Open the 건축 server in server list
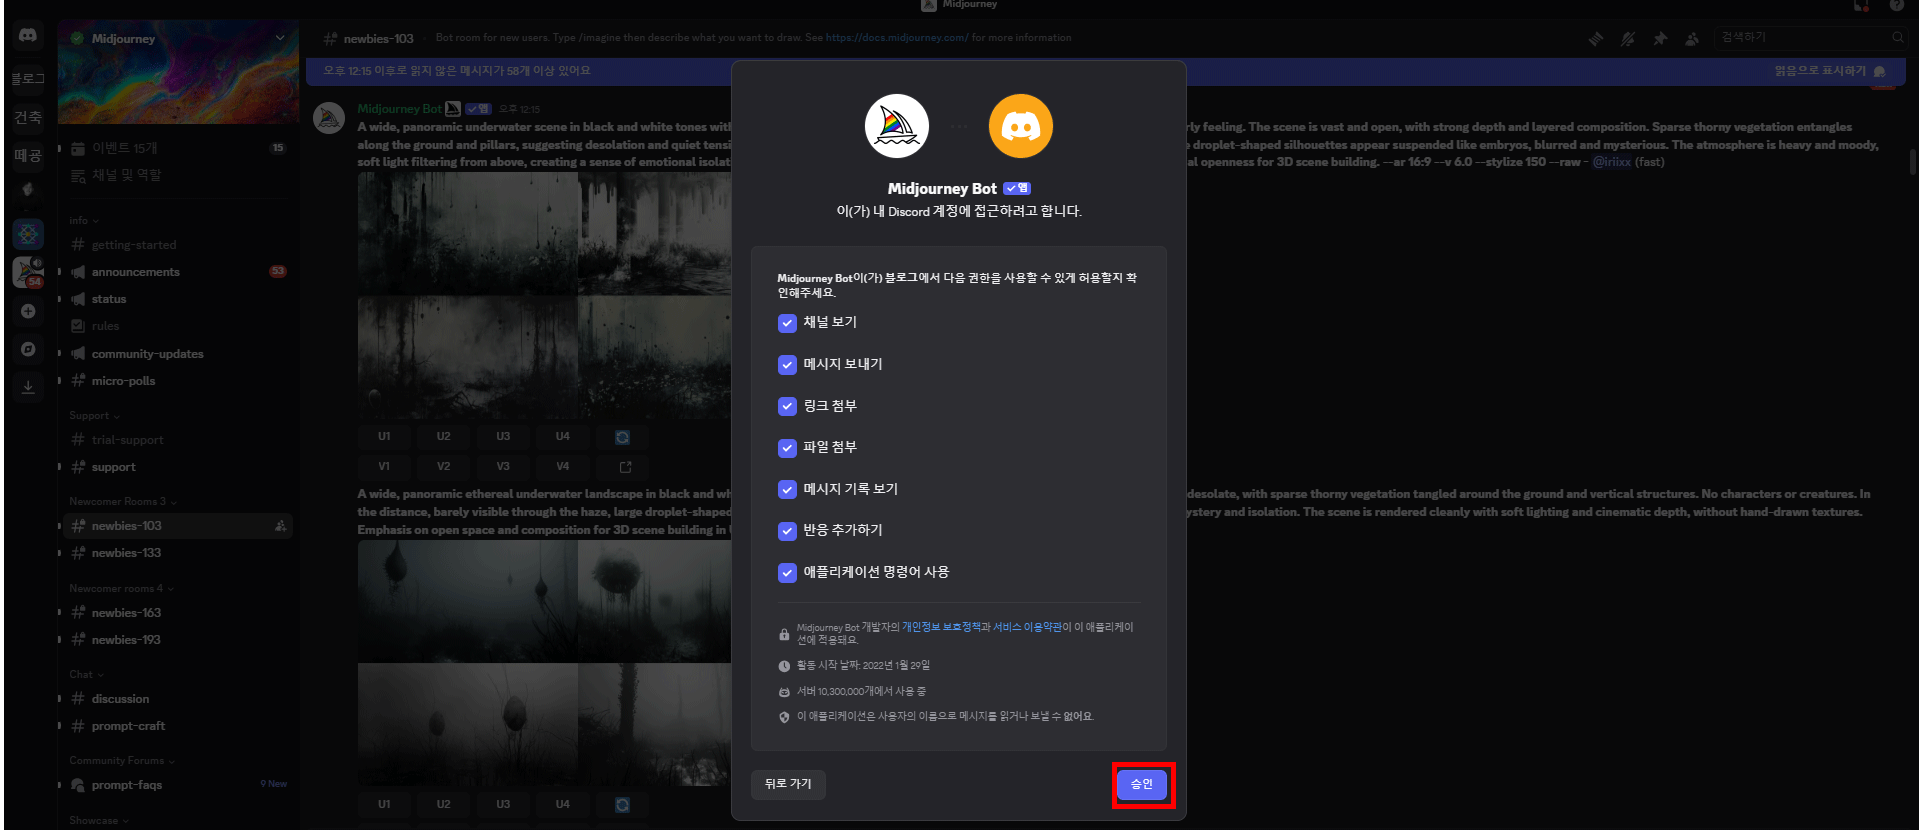The image size is (1923, 830). (28, 117)
